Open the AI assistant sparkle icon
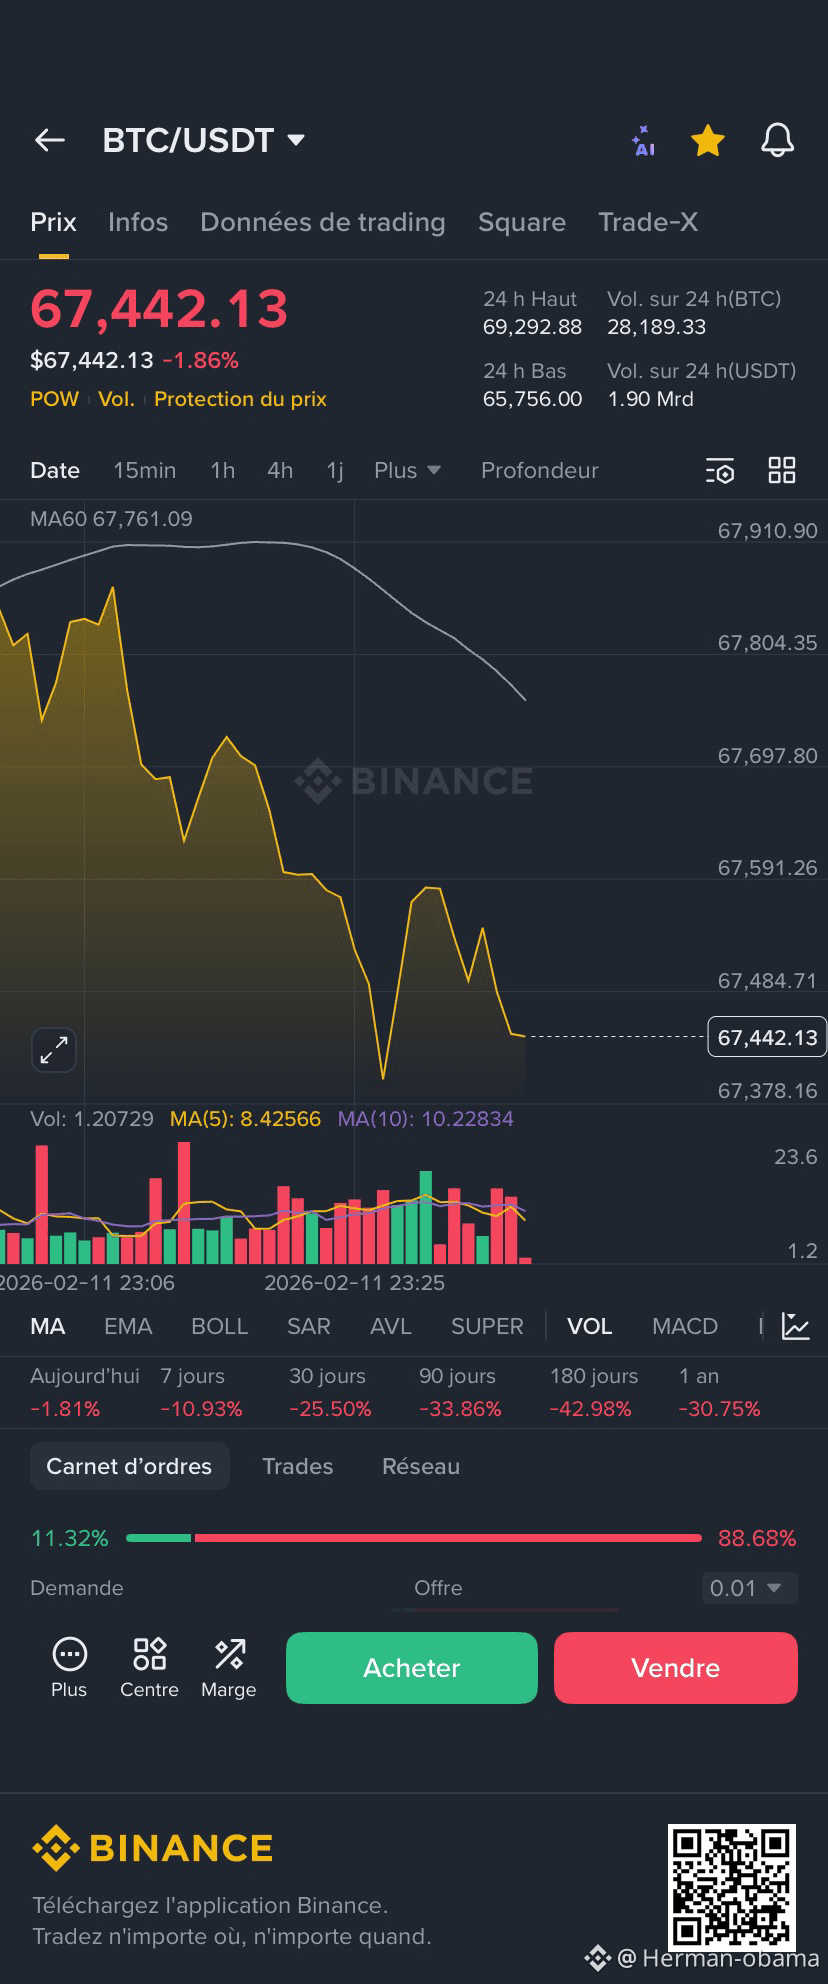Screen dimensions: 828x1984 coord(643,141)
